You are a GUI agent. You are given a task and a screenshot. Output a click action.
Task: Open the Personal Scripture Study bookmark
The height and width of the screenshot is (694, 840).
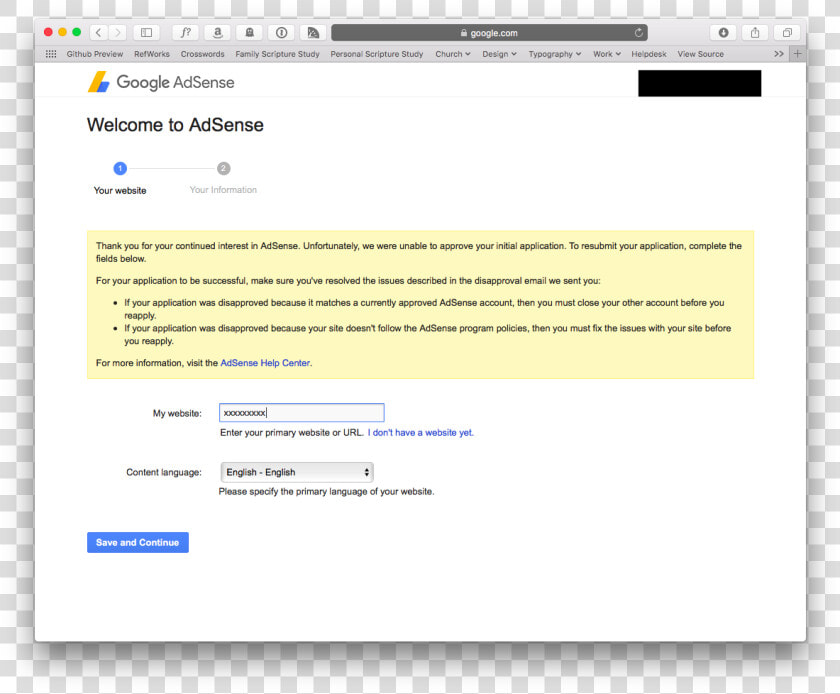pos(377,54)
